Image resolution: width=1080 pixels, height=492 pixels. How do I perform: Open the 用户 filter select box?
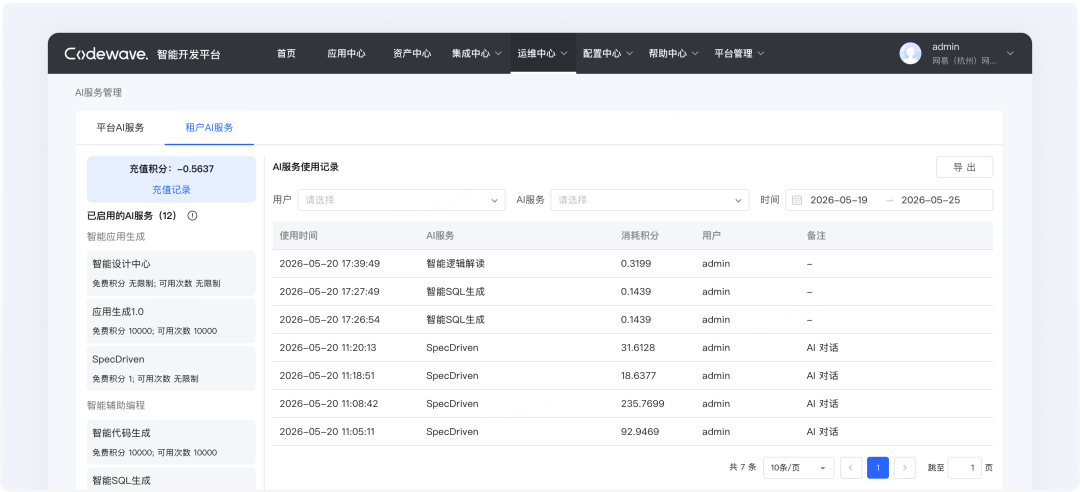(x=402, y=200)
